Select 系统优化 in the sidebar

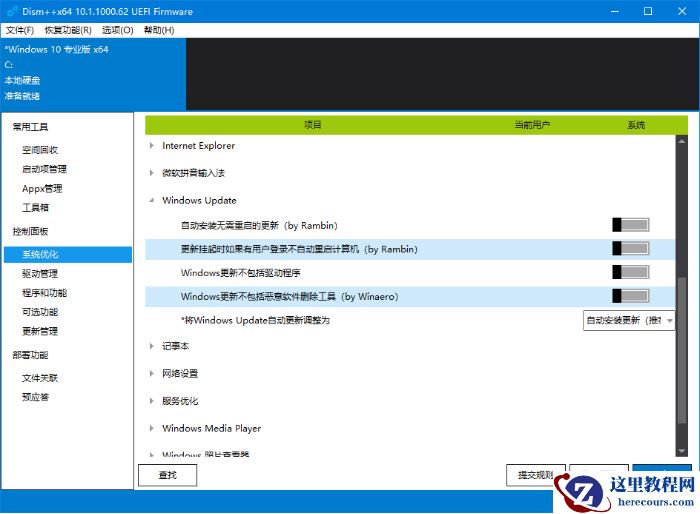[x=68, y=255]
